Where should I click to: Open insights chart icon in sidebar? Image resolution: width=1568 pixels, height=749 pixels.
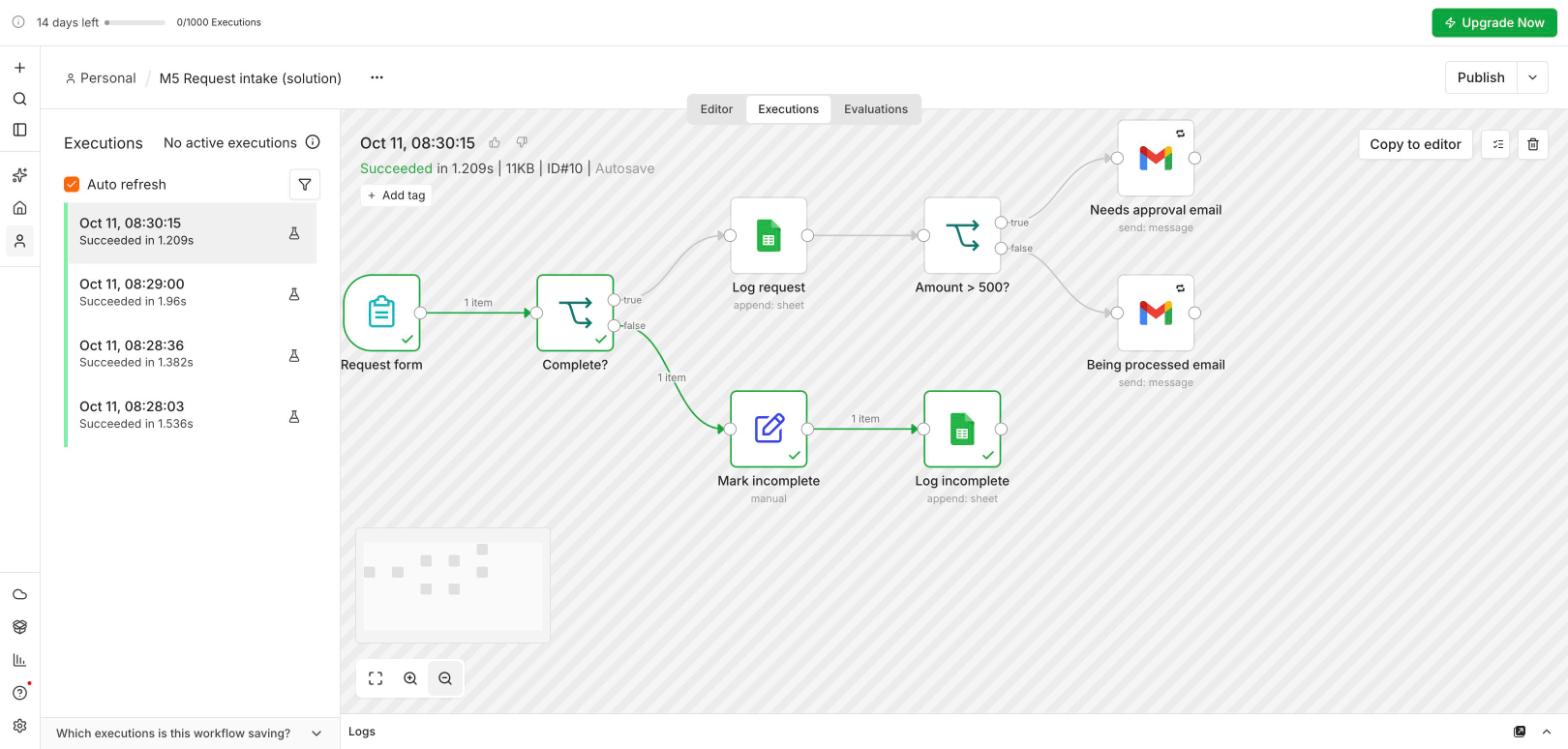click(x=19, y=660)
